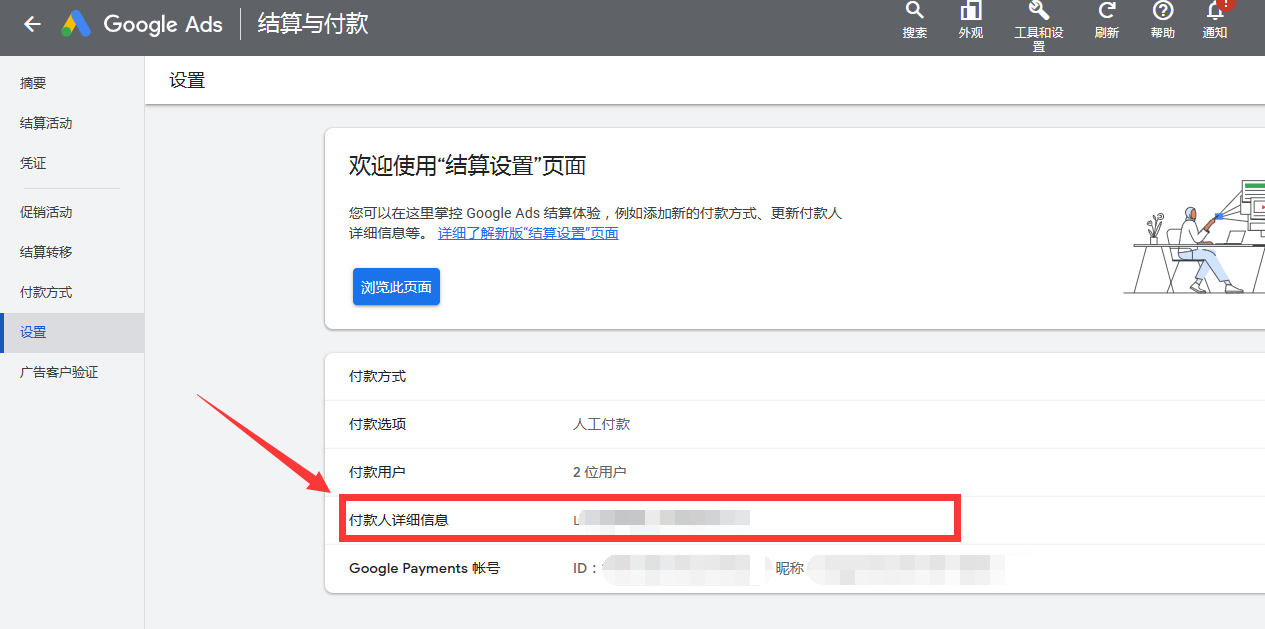Open the Google Ads logo home
Screen dimensions: 1265x629
click(x=142, y=24)
